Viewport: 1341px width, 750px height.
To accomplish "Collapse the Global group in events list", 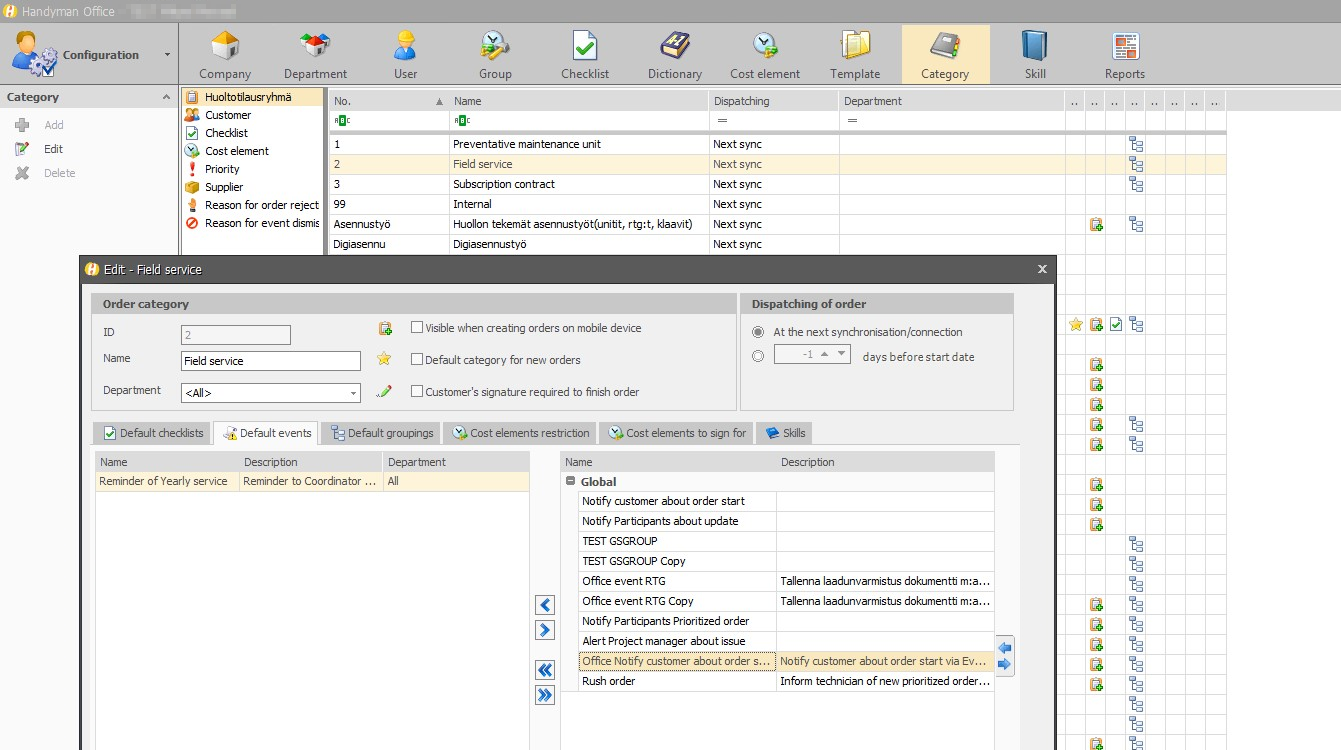I will click(570, 481).
